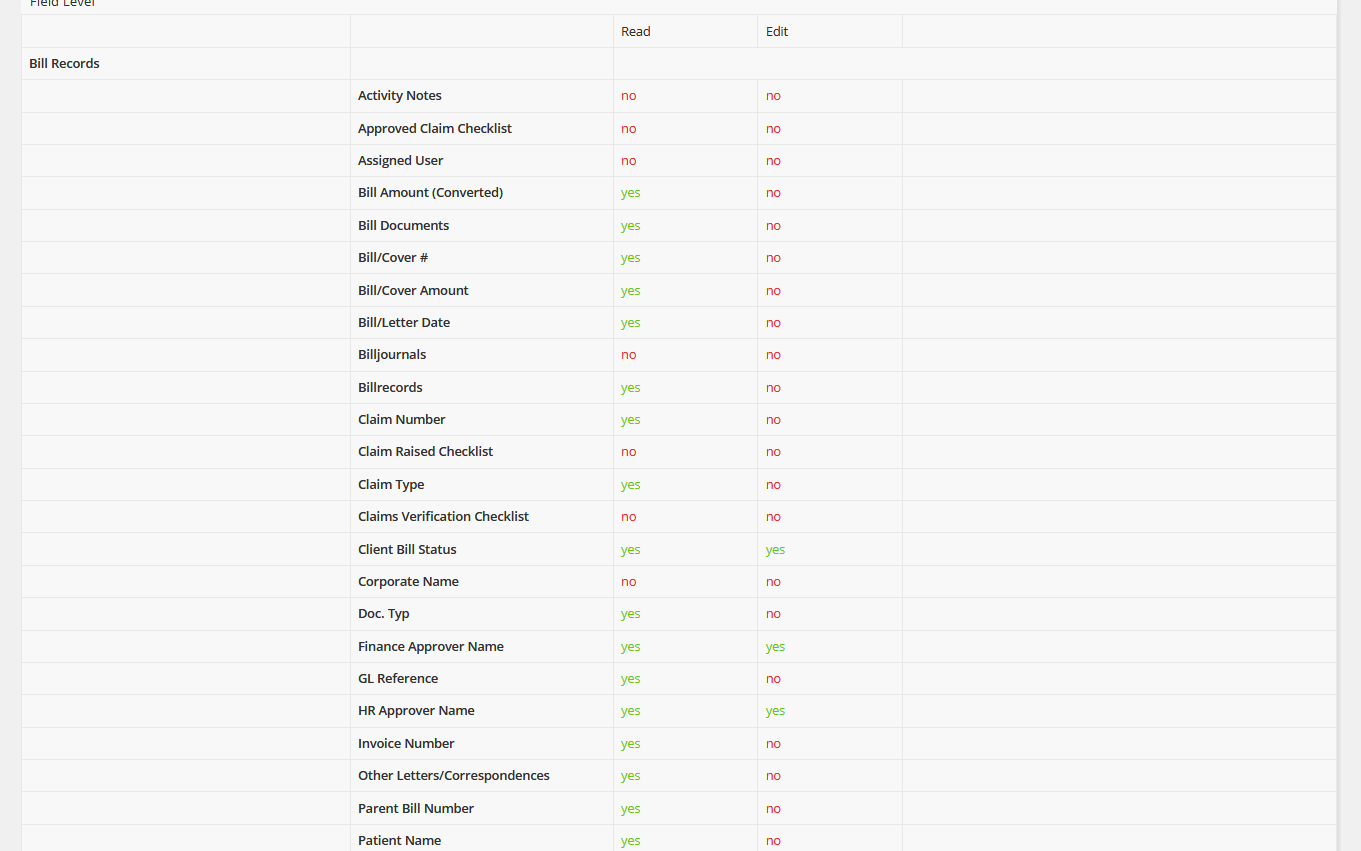Toggle Read permission for Claim Raised Checklist

(628, 452)
